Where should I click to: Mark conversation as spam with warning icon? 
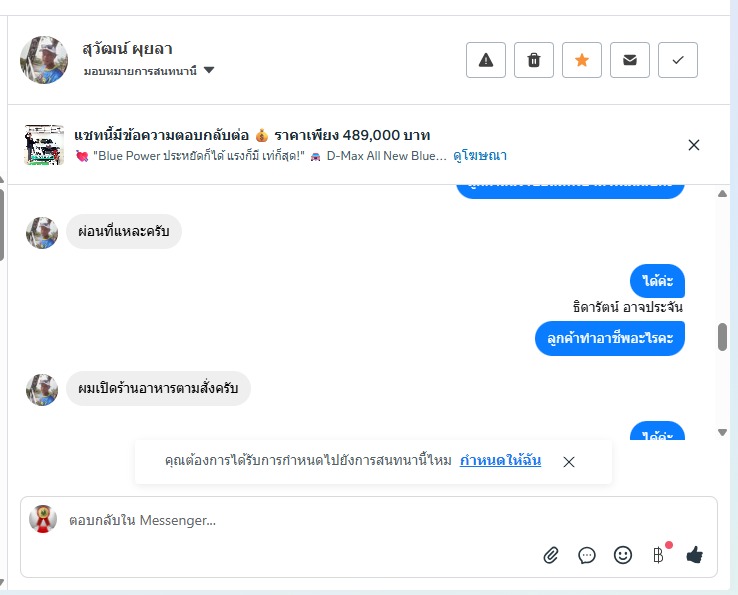486,60
